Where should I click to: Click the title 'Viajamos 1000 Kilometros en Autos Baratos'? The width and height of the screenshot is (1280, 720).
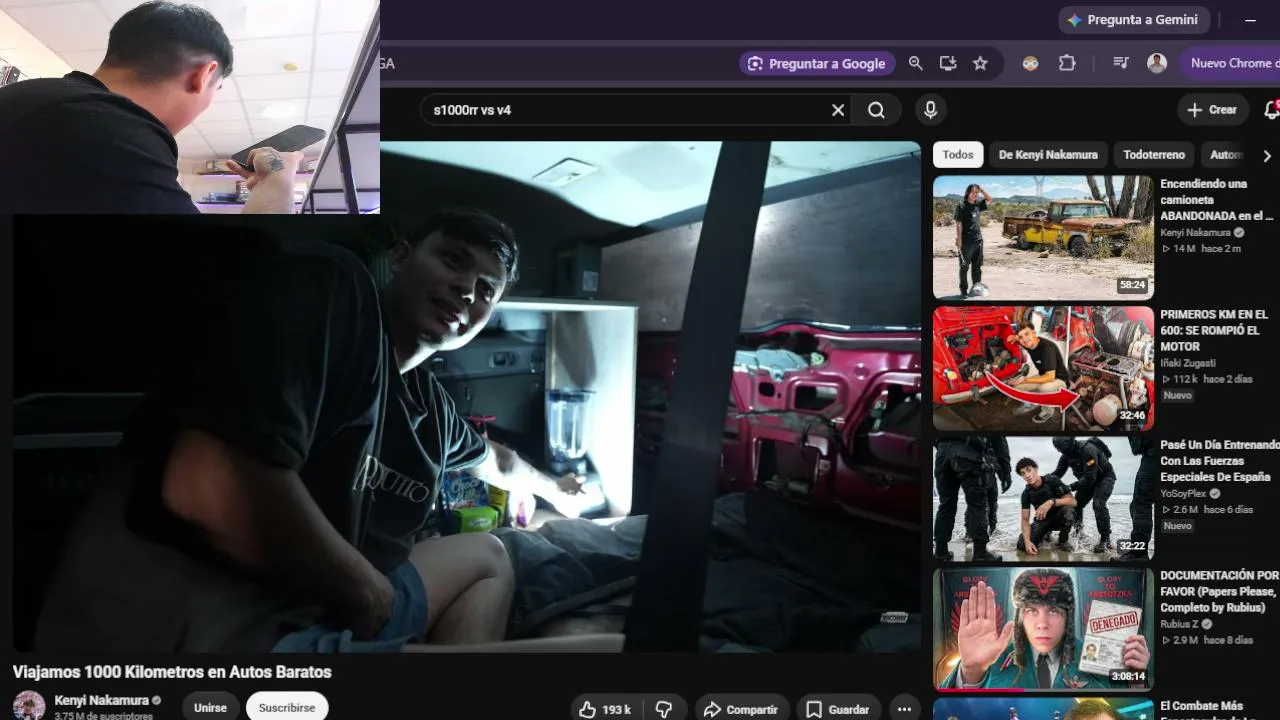point(172,672)
